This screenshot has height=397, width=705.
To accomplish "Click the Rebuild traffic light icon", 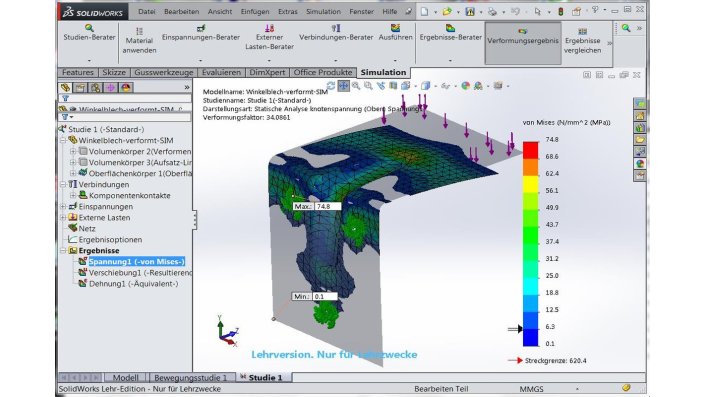I will coord(561,11).
